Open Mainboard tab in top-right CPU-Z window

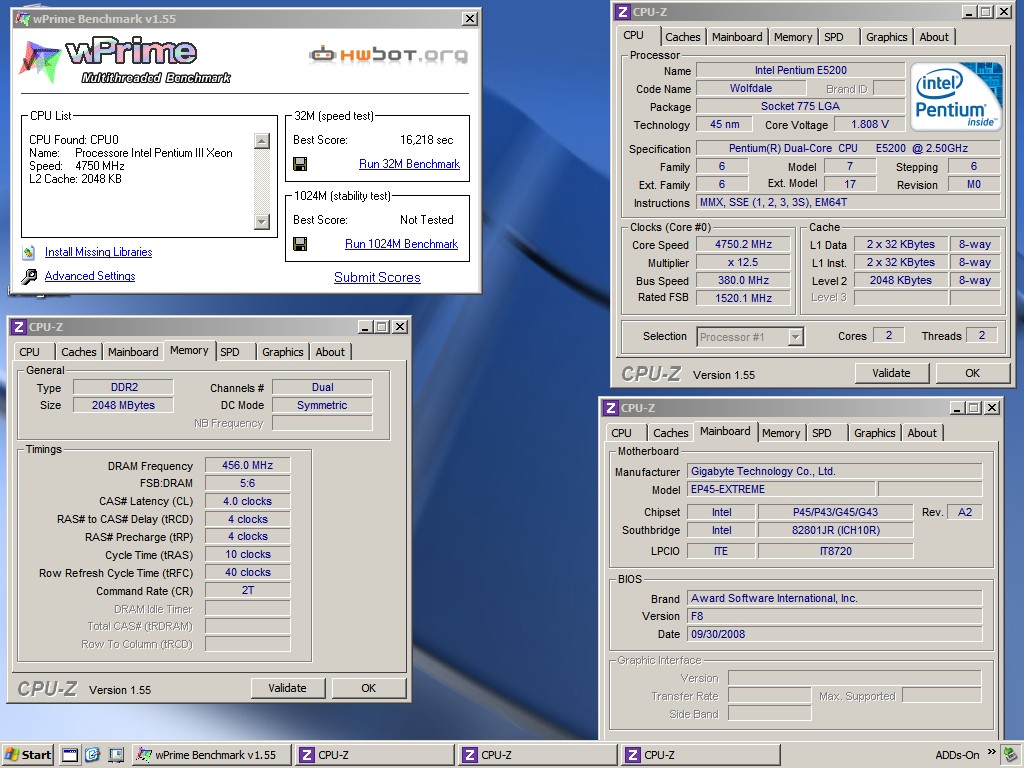pos(737,37)
